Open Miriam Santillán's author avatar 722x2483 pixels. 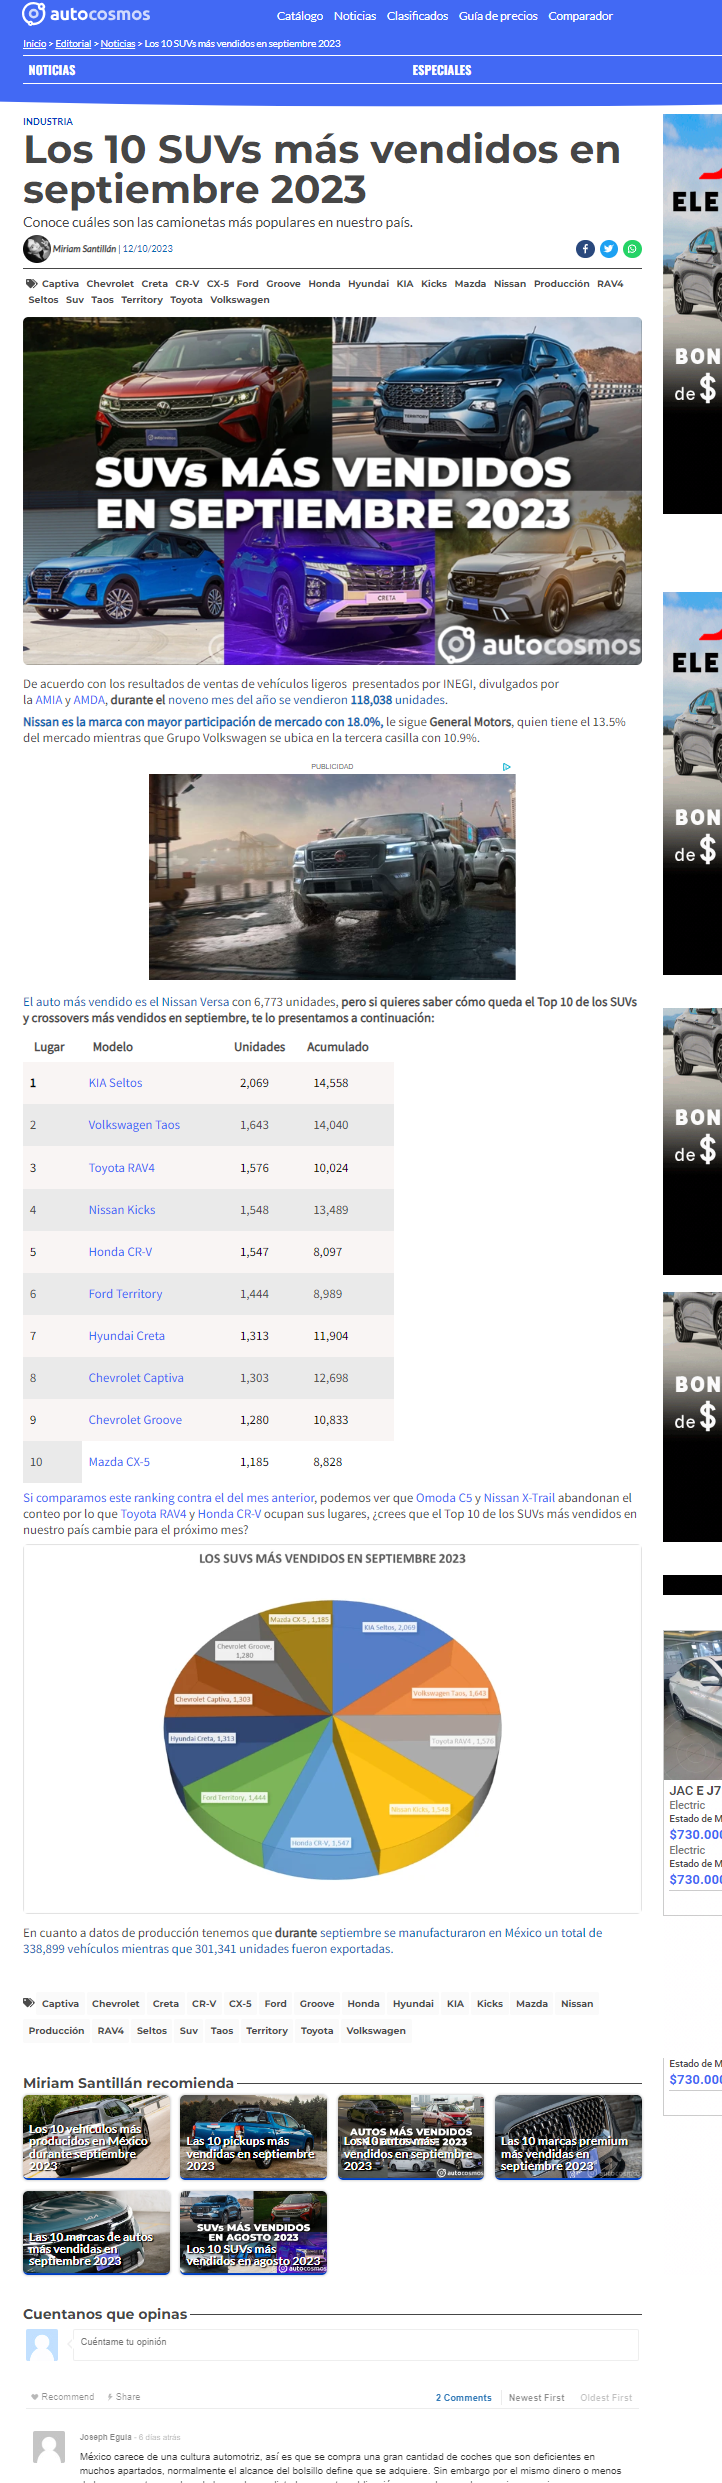(37, 248)
